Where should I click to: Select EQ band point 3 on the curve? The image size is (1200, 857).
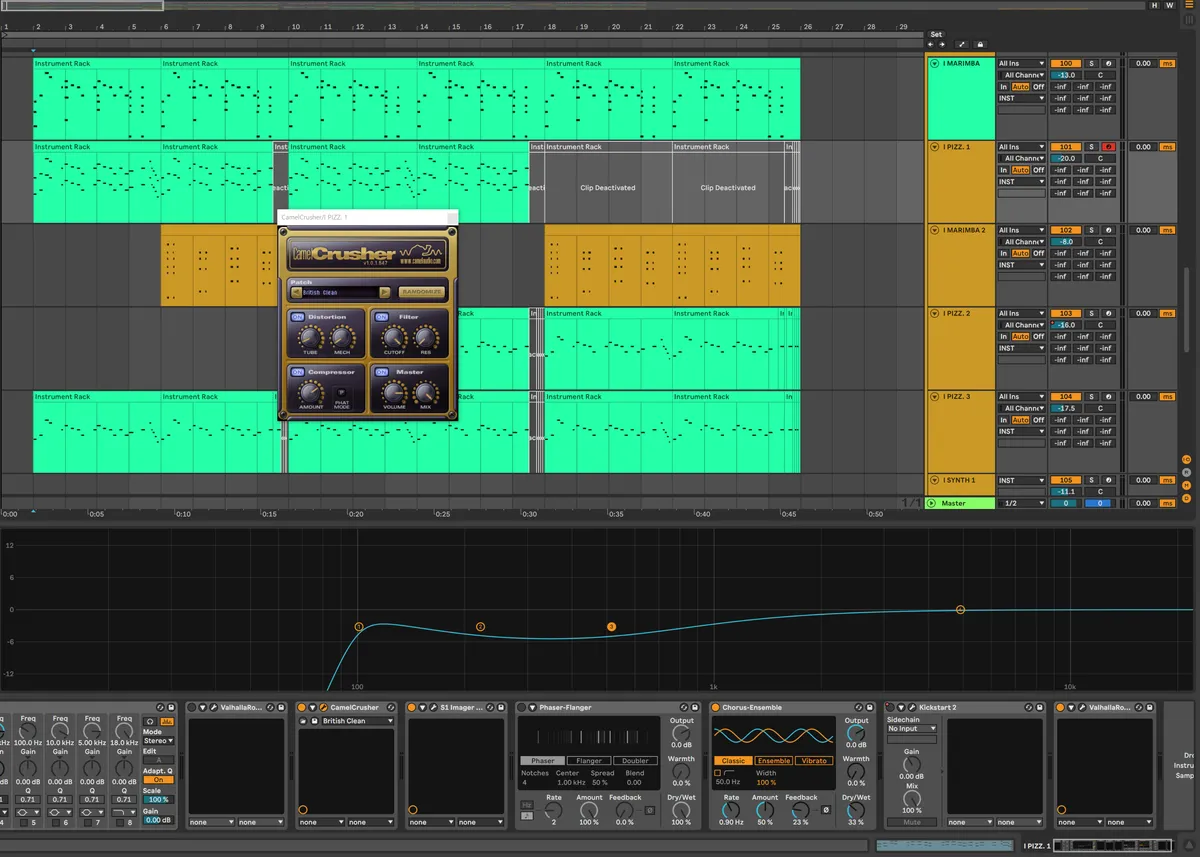point(611,627)
